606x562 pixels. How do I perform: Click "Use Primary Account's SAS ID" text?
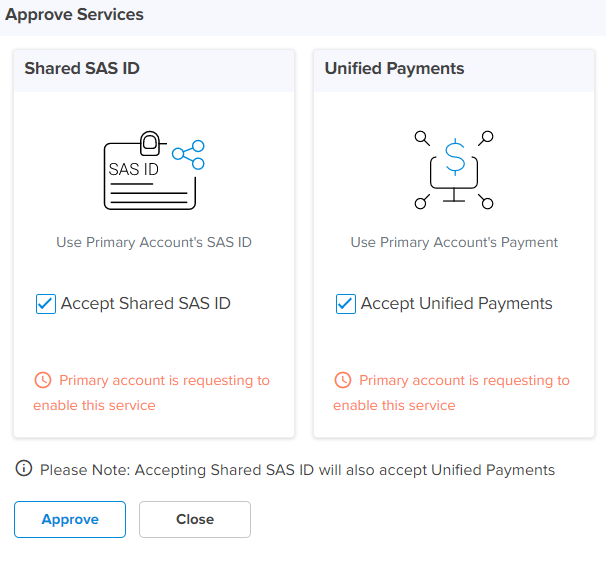point(153,242)
